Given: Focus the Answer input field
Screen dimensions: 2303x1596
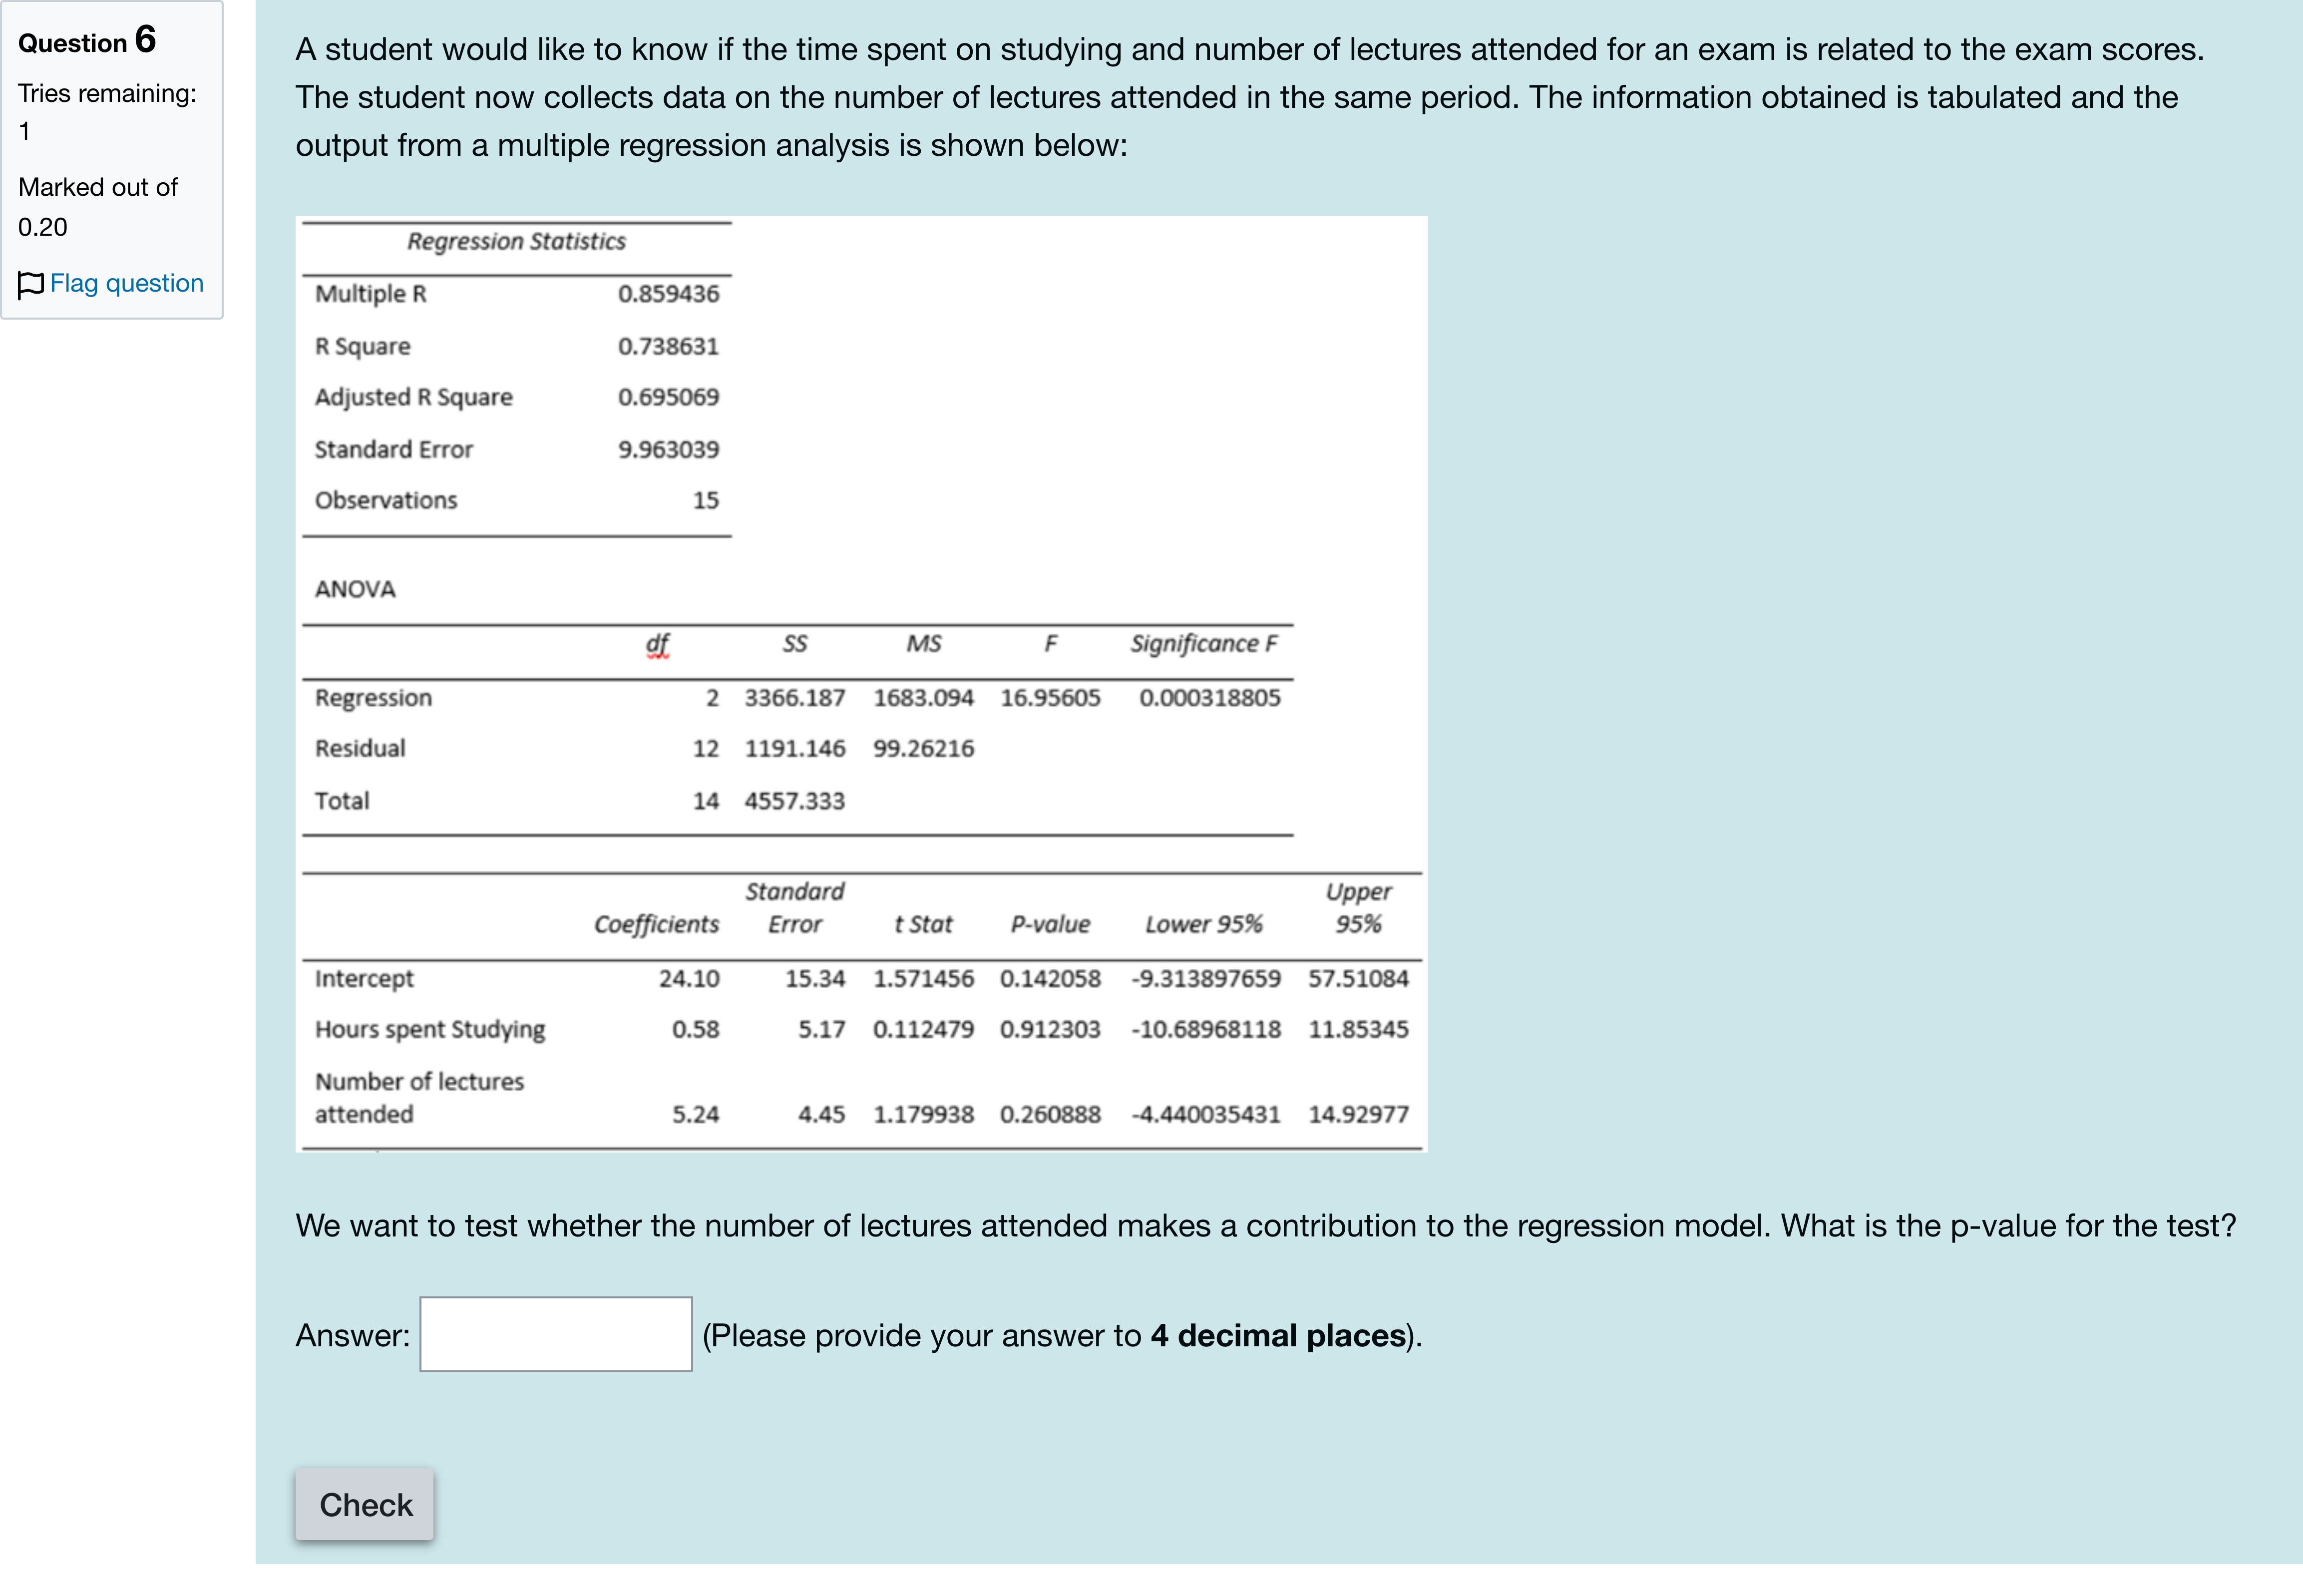Looking at the screenshot, I should coord(555,1334).
